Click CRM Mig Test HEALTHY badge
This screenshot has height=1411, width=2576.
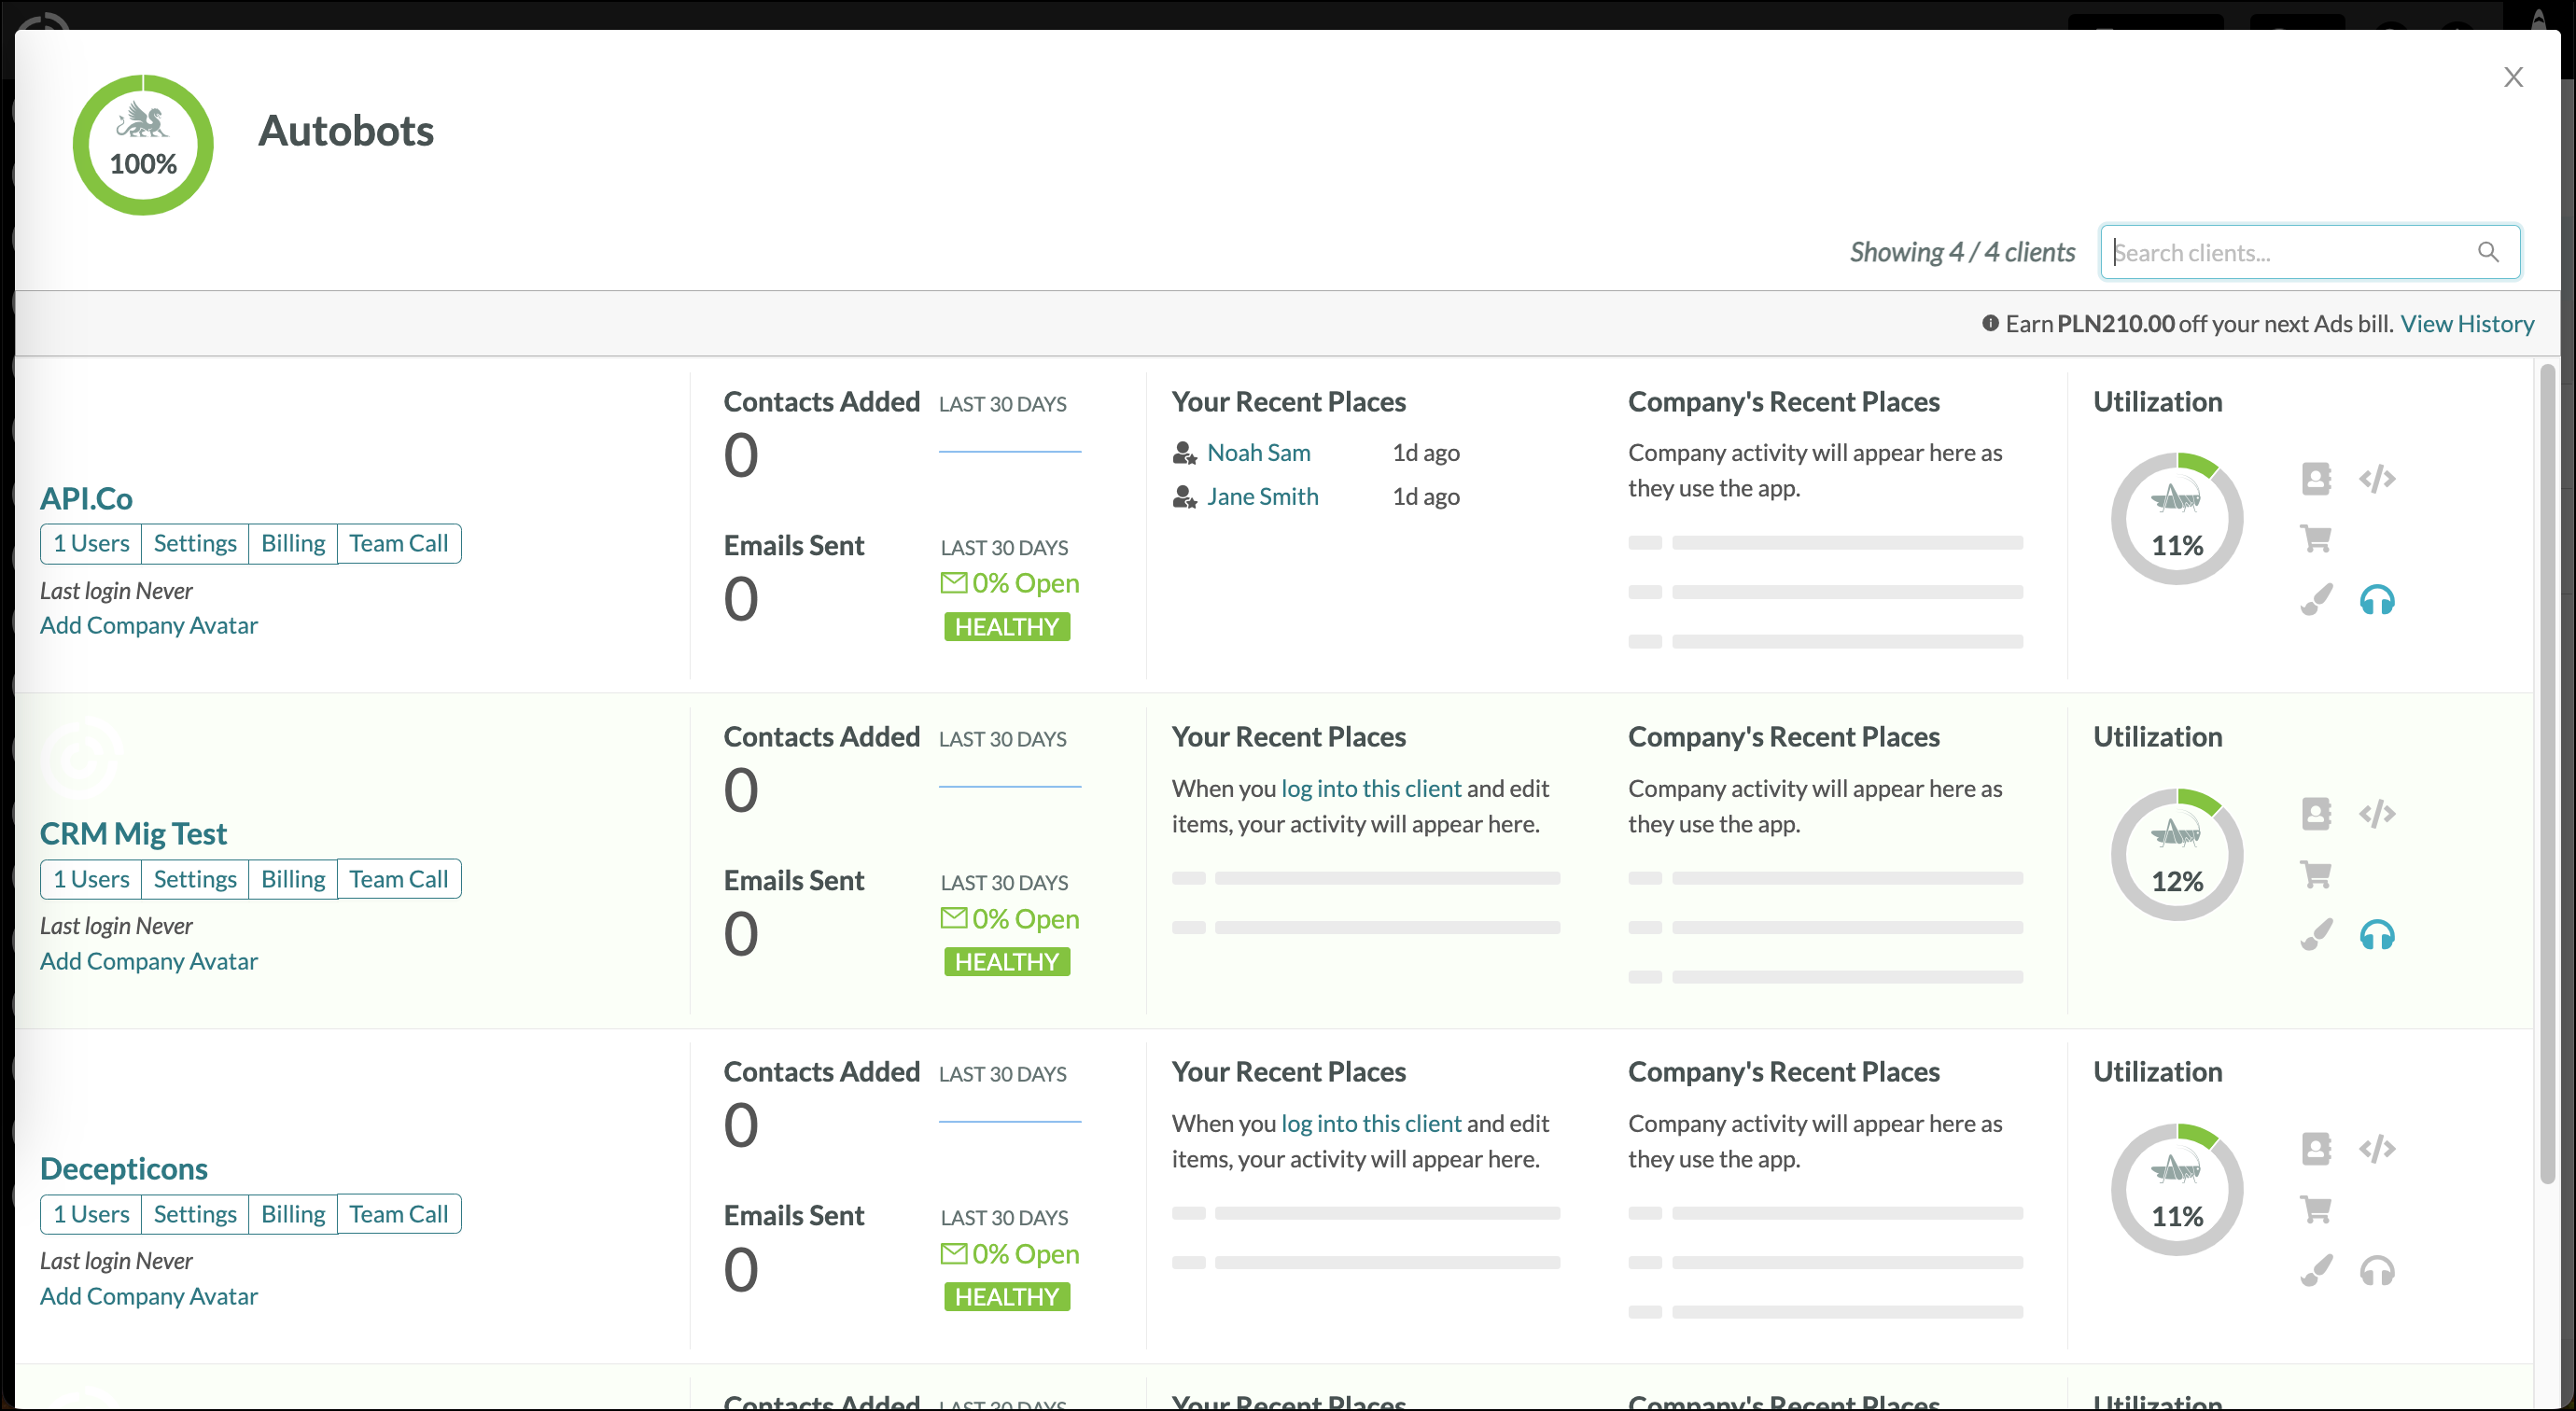(x=1007, y=962)
